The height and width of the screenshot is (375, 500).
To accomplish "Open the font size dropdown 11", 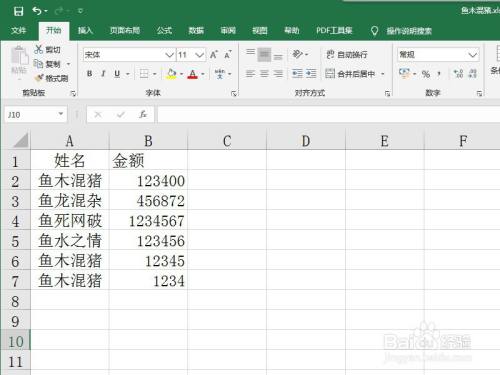I will click(x=199, y=55).
